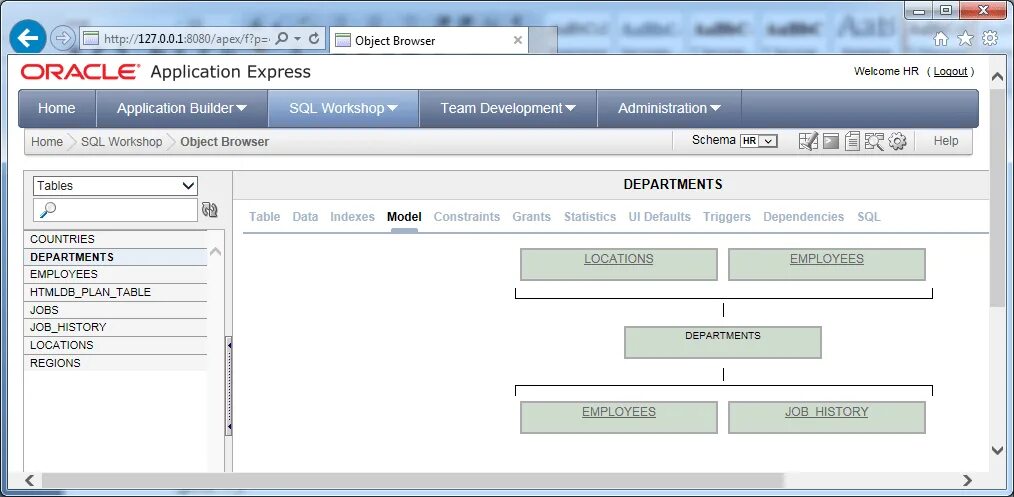Click the horizontal scrollbar left arrow
1014x497 pixels.
click(x=30, y=480)
